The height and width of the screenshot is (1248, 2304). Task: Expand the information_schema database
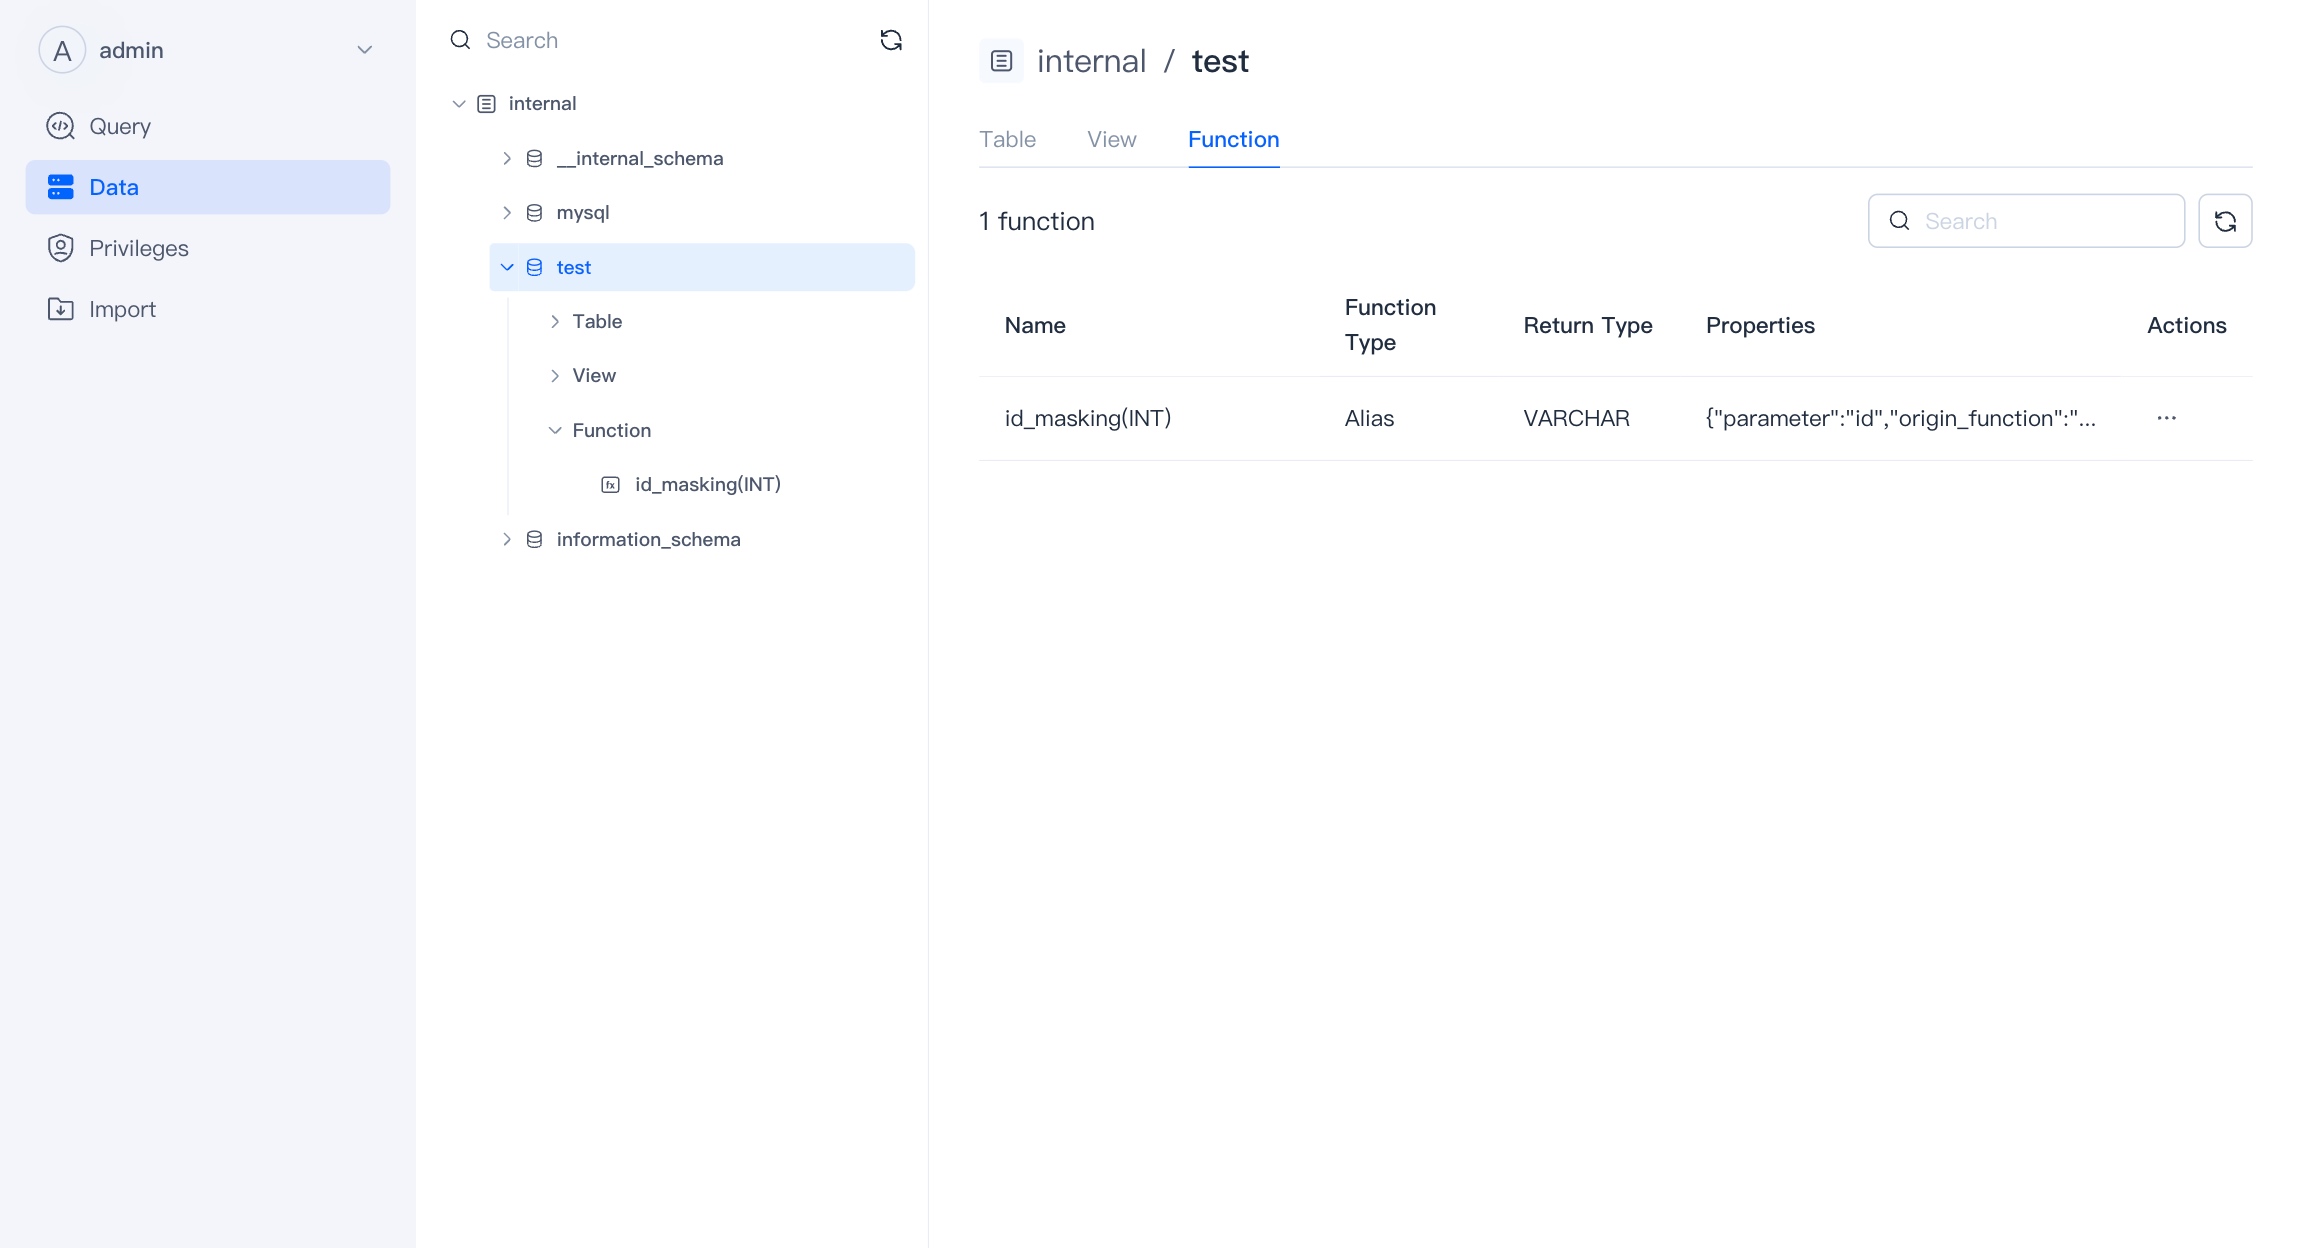[507, 539]
